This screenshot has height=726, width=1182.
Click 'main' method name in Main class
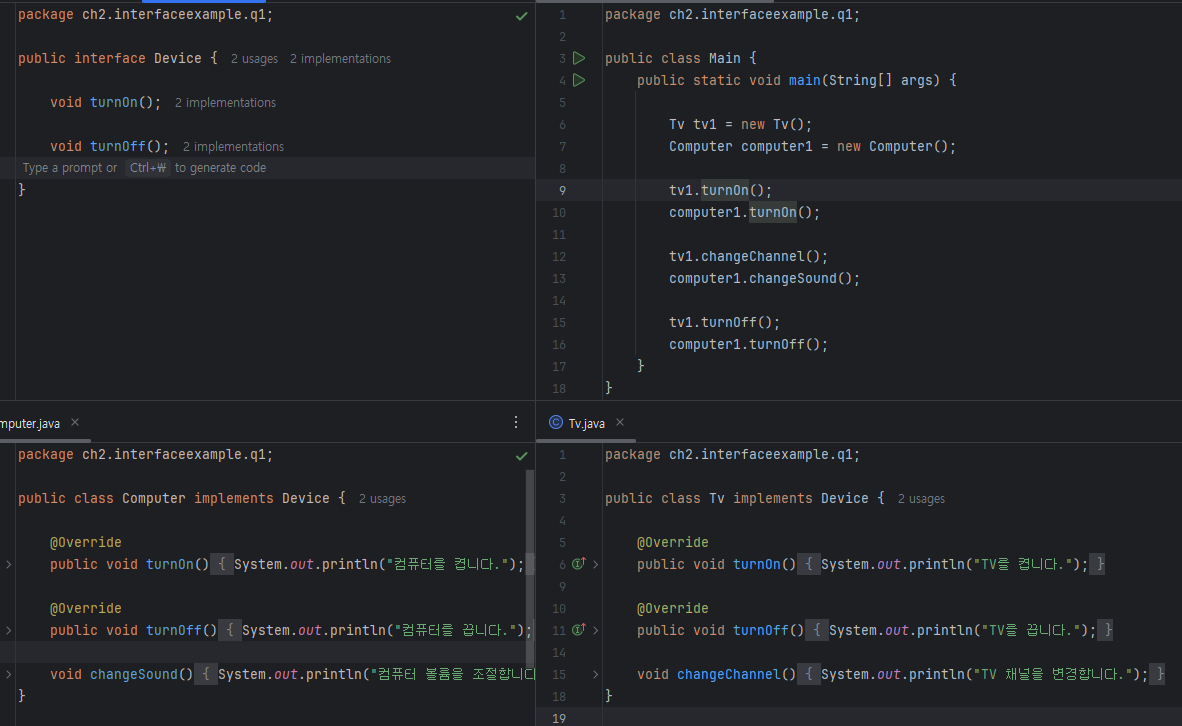(804, 80)
